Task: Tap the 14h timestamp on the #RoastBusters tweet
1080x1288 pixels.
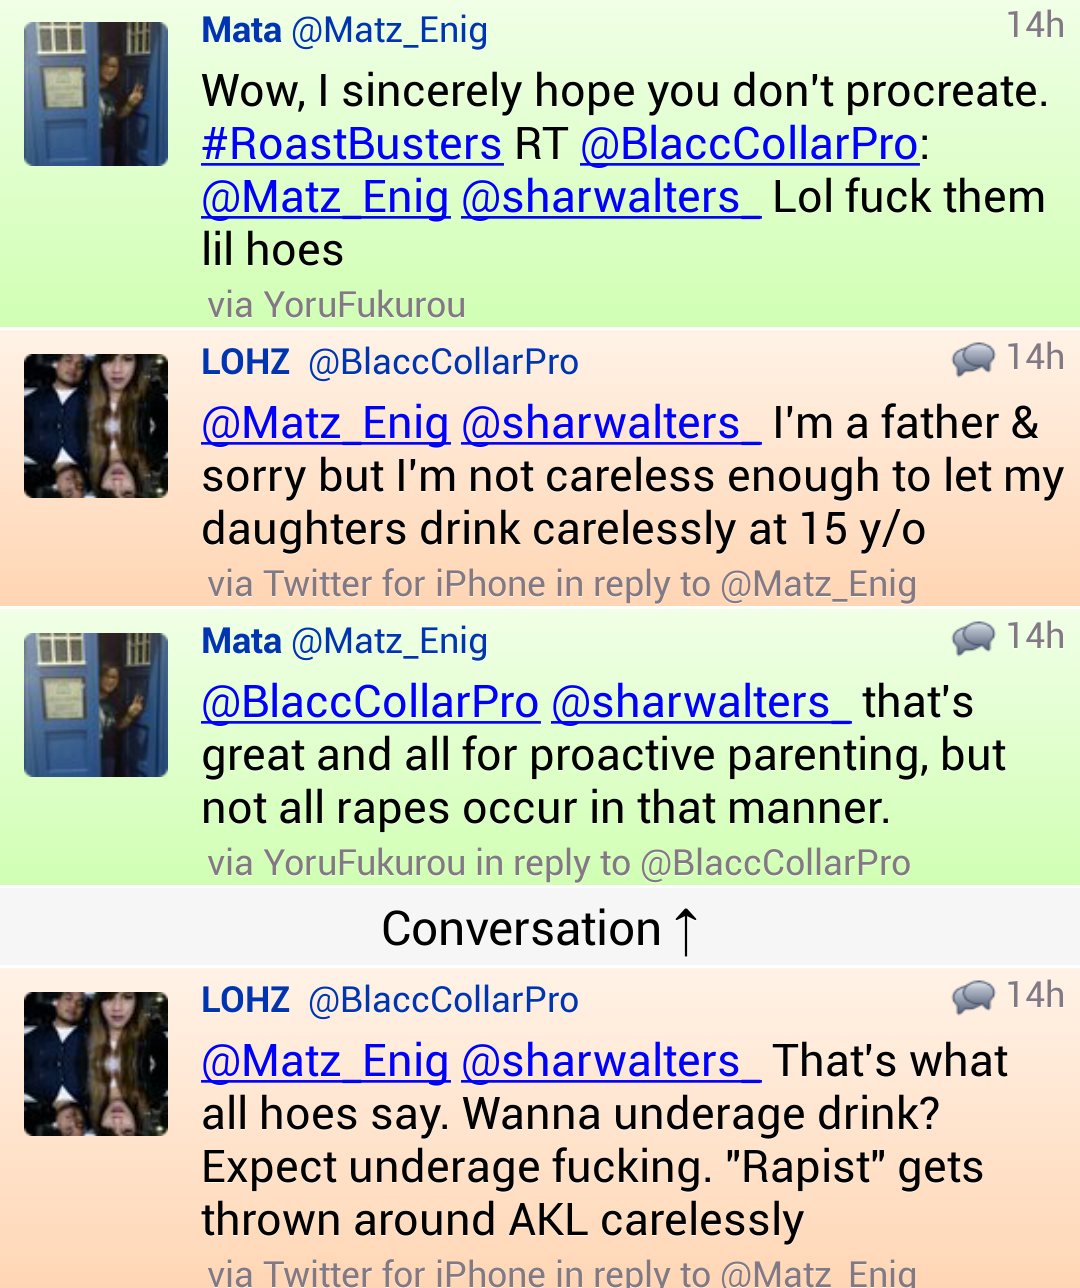Action: tap(1034, 25)
